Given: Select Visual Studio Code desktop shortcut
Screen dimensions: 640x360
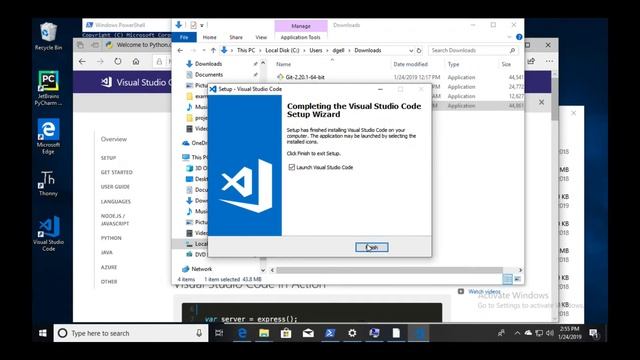Looking at the screenshot, I should coord(49,233).
